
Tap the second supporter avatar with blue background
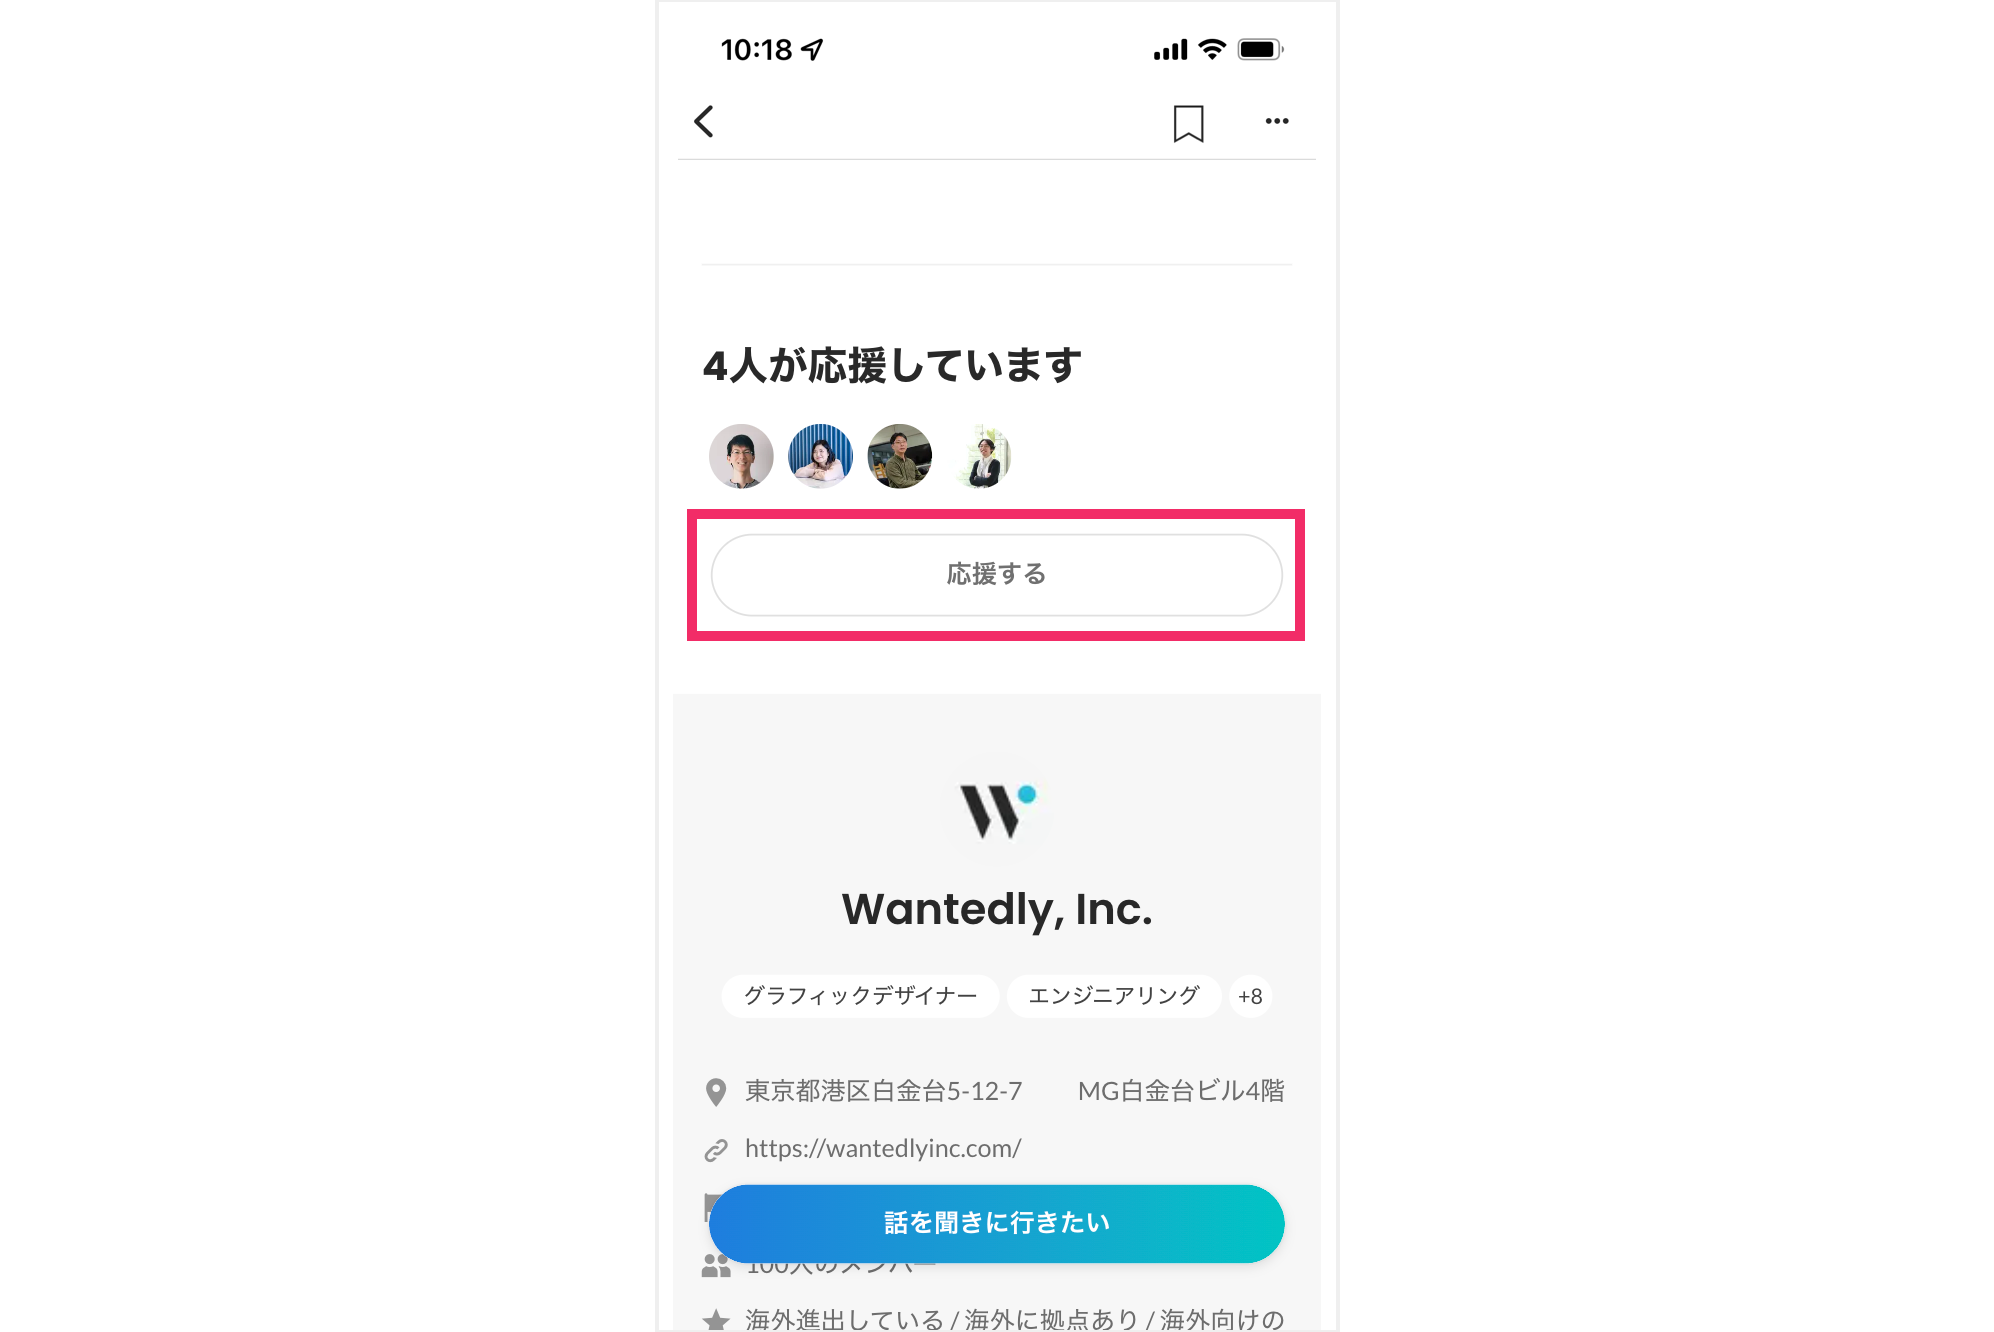821,456
